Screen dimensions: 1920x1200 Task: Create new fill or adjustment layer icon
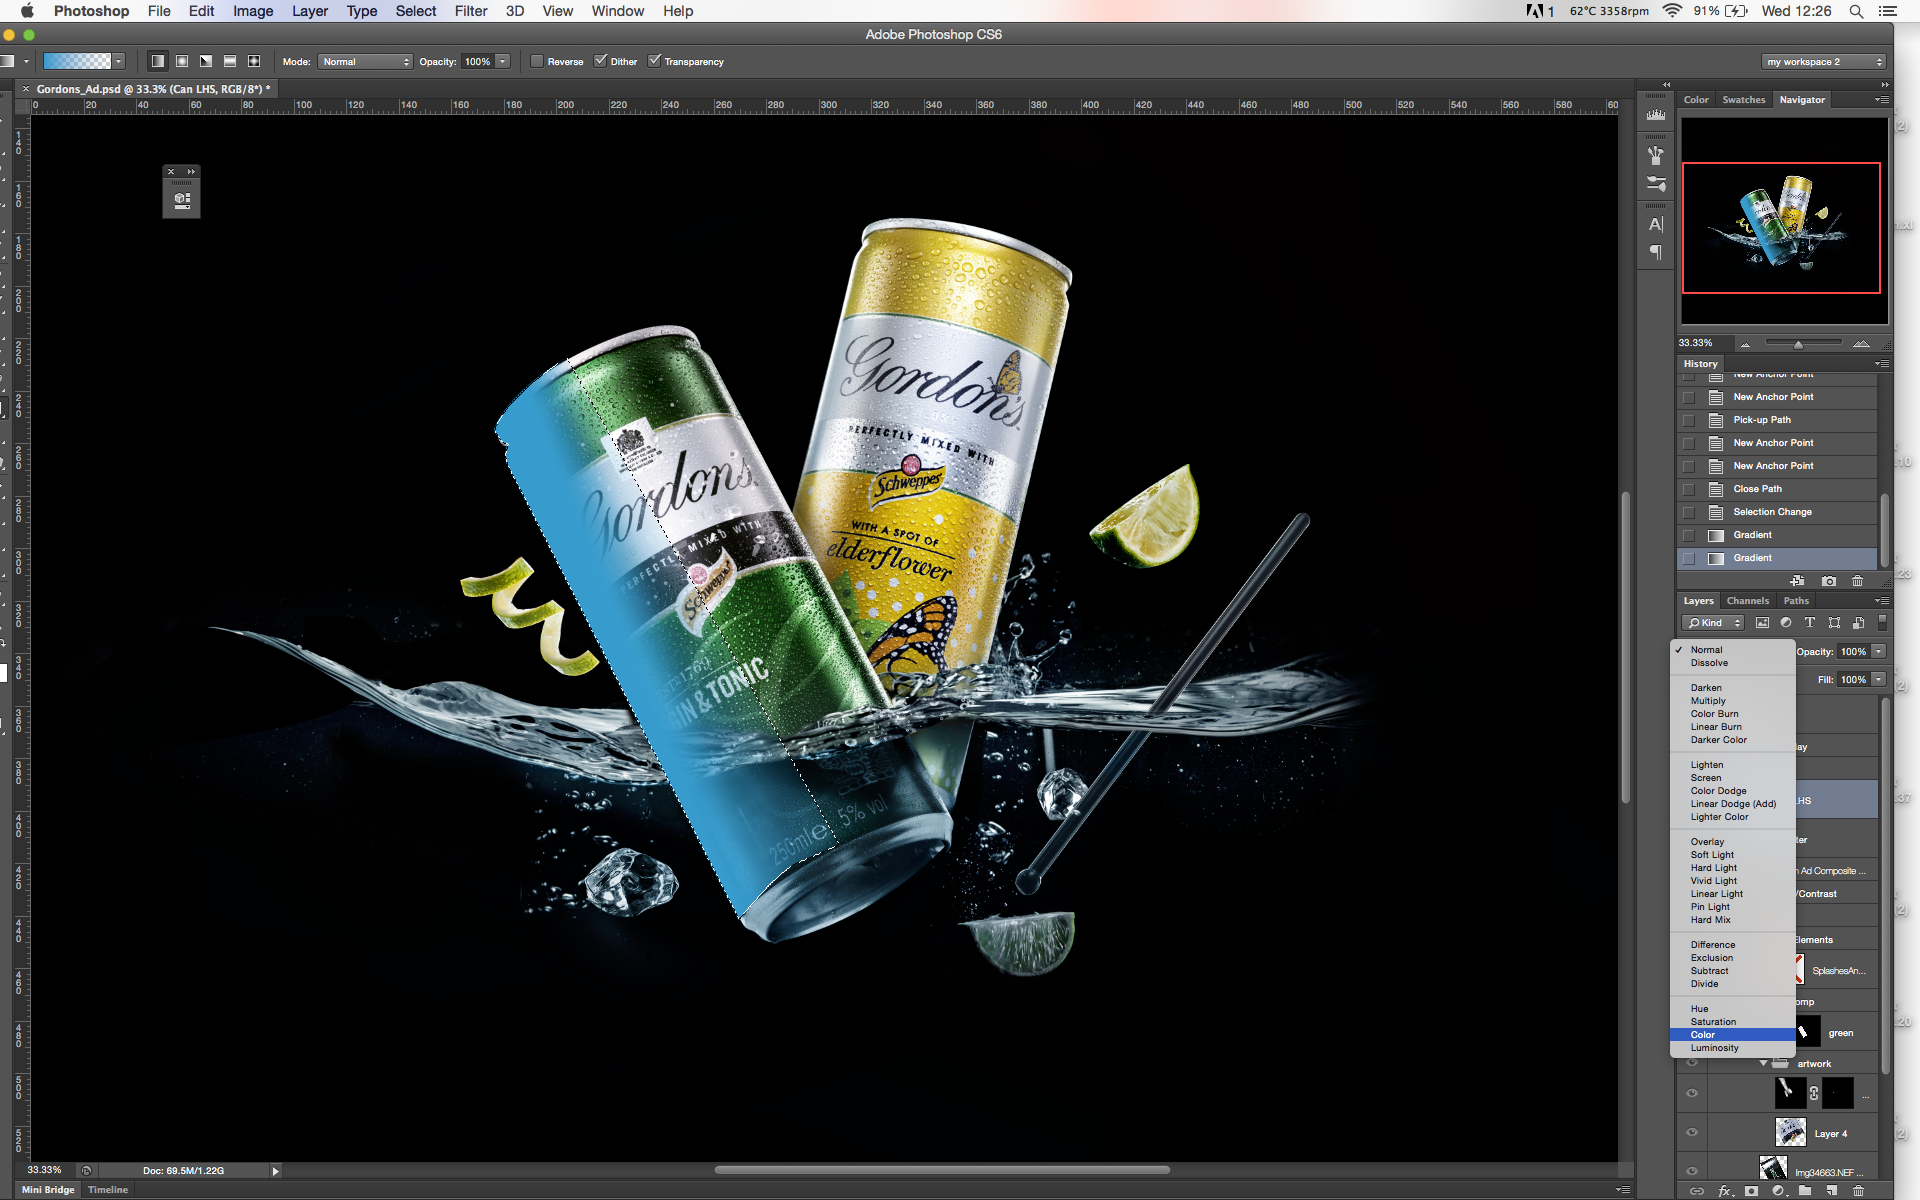click(x=1778, y=1191)
